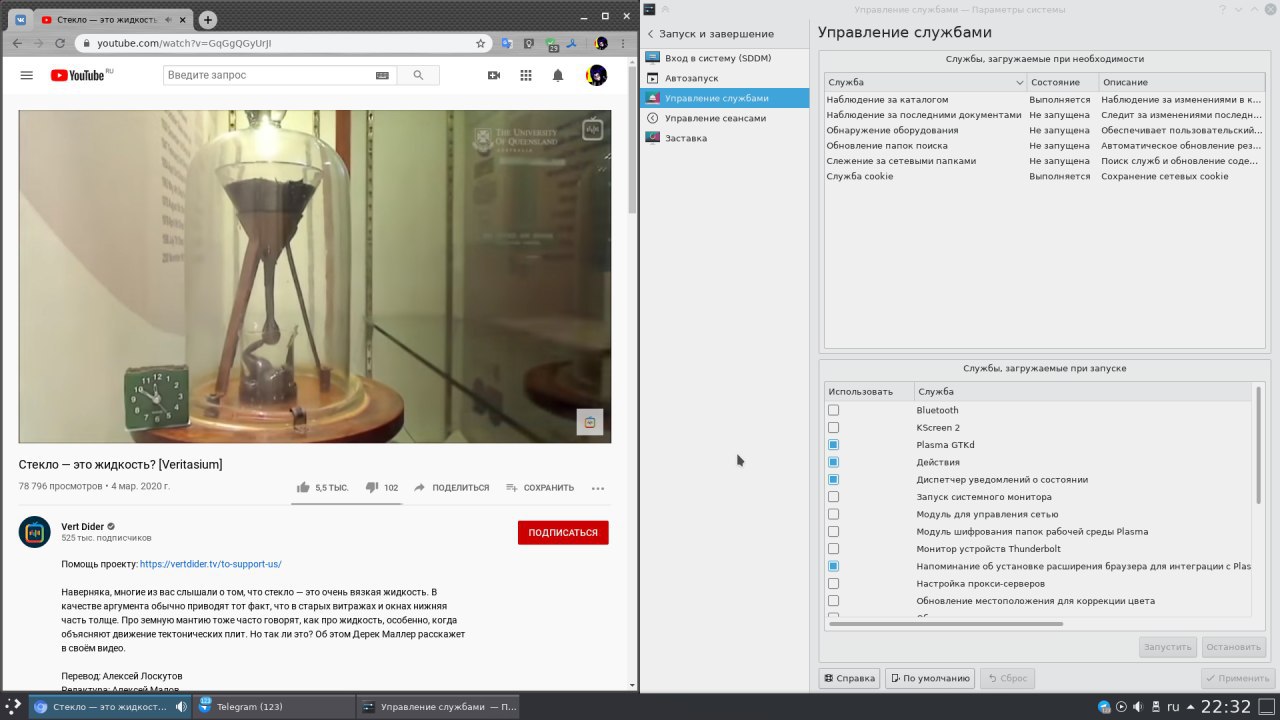Open the YouTube create video icon
Viewport: 1280px width, 720px height.
(493, 75)
